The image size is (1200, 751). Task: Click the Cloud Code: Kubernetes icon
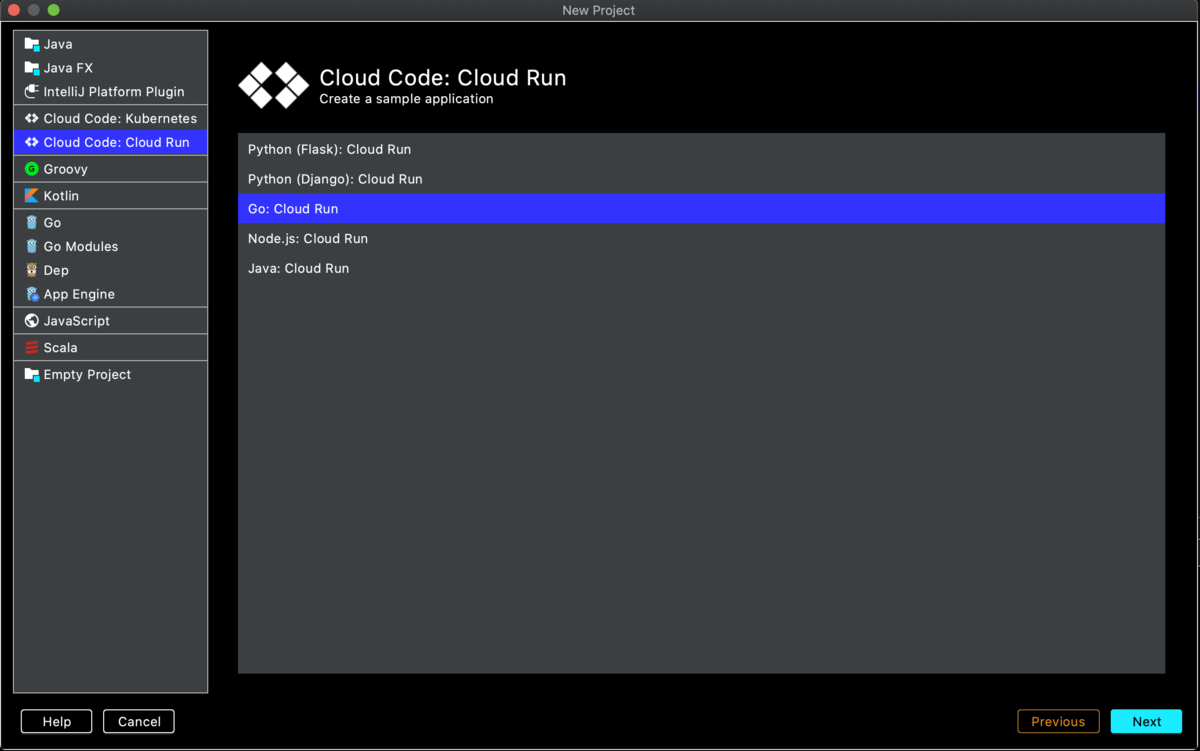[32, 118]
